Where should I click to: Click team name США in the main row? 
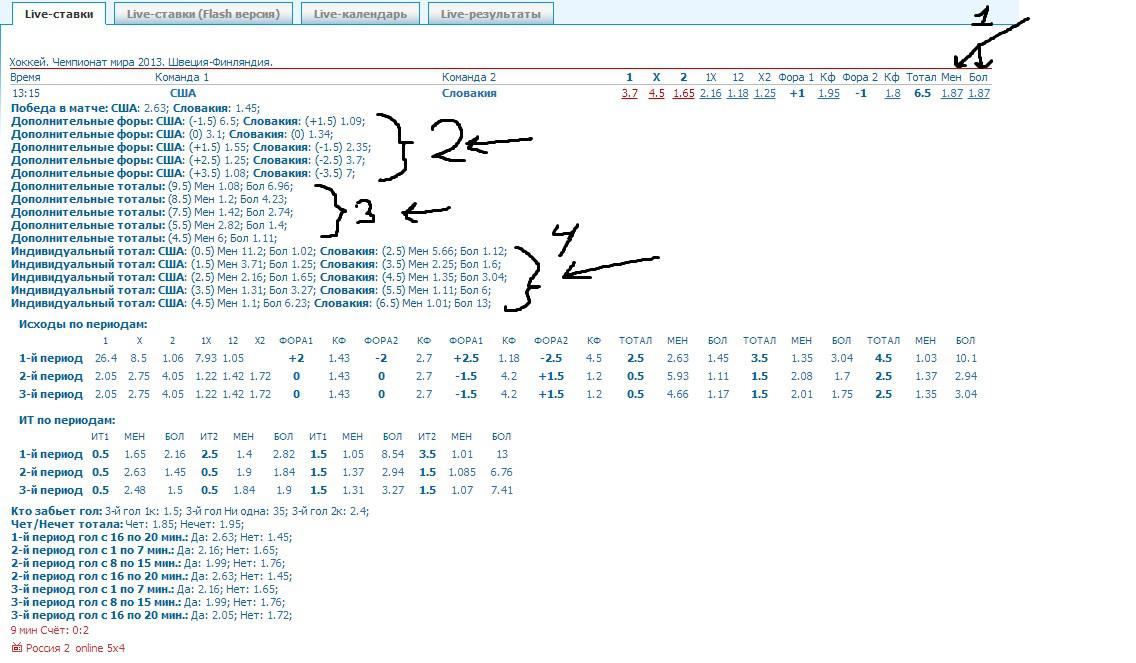pyautogui.click(x=183, y=93)
